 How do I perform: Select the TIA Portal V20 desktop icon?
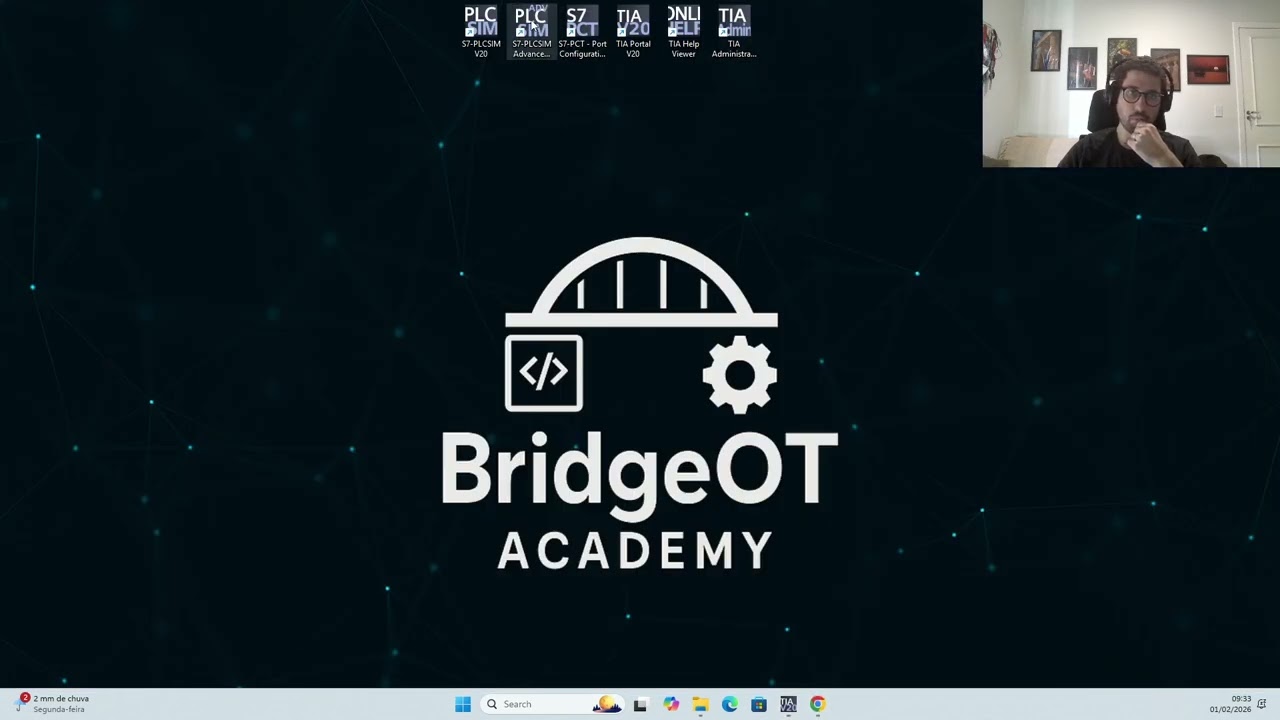point(632,32)
